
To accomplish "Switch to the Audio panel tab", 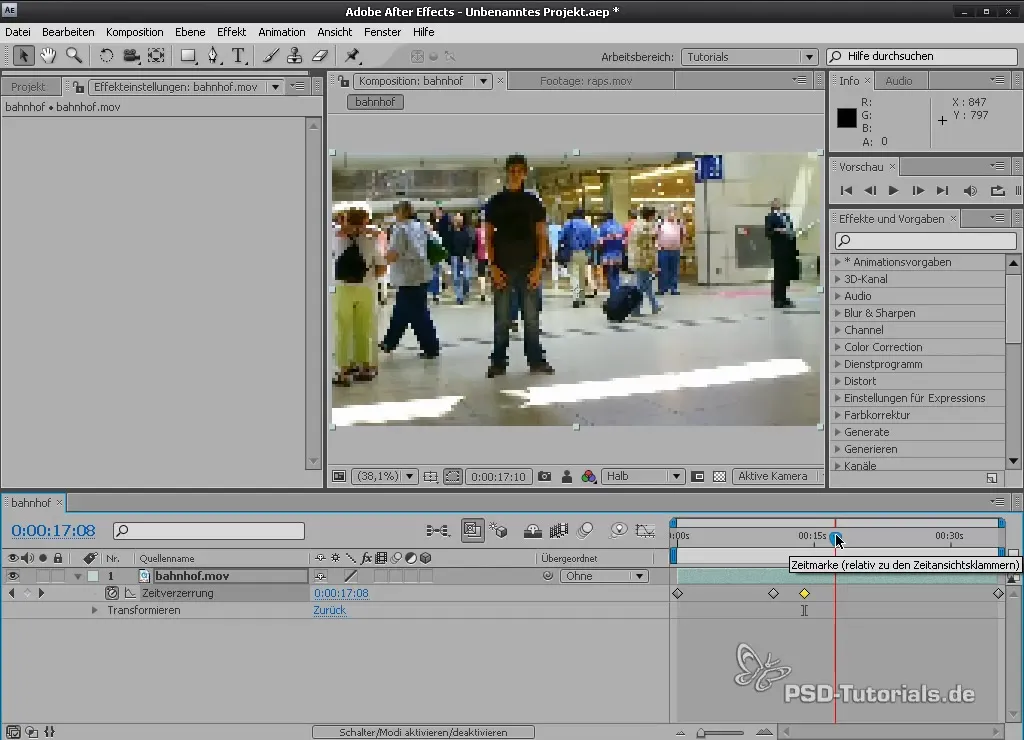I will tap(899, 81).
